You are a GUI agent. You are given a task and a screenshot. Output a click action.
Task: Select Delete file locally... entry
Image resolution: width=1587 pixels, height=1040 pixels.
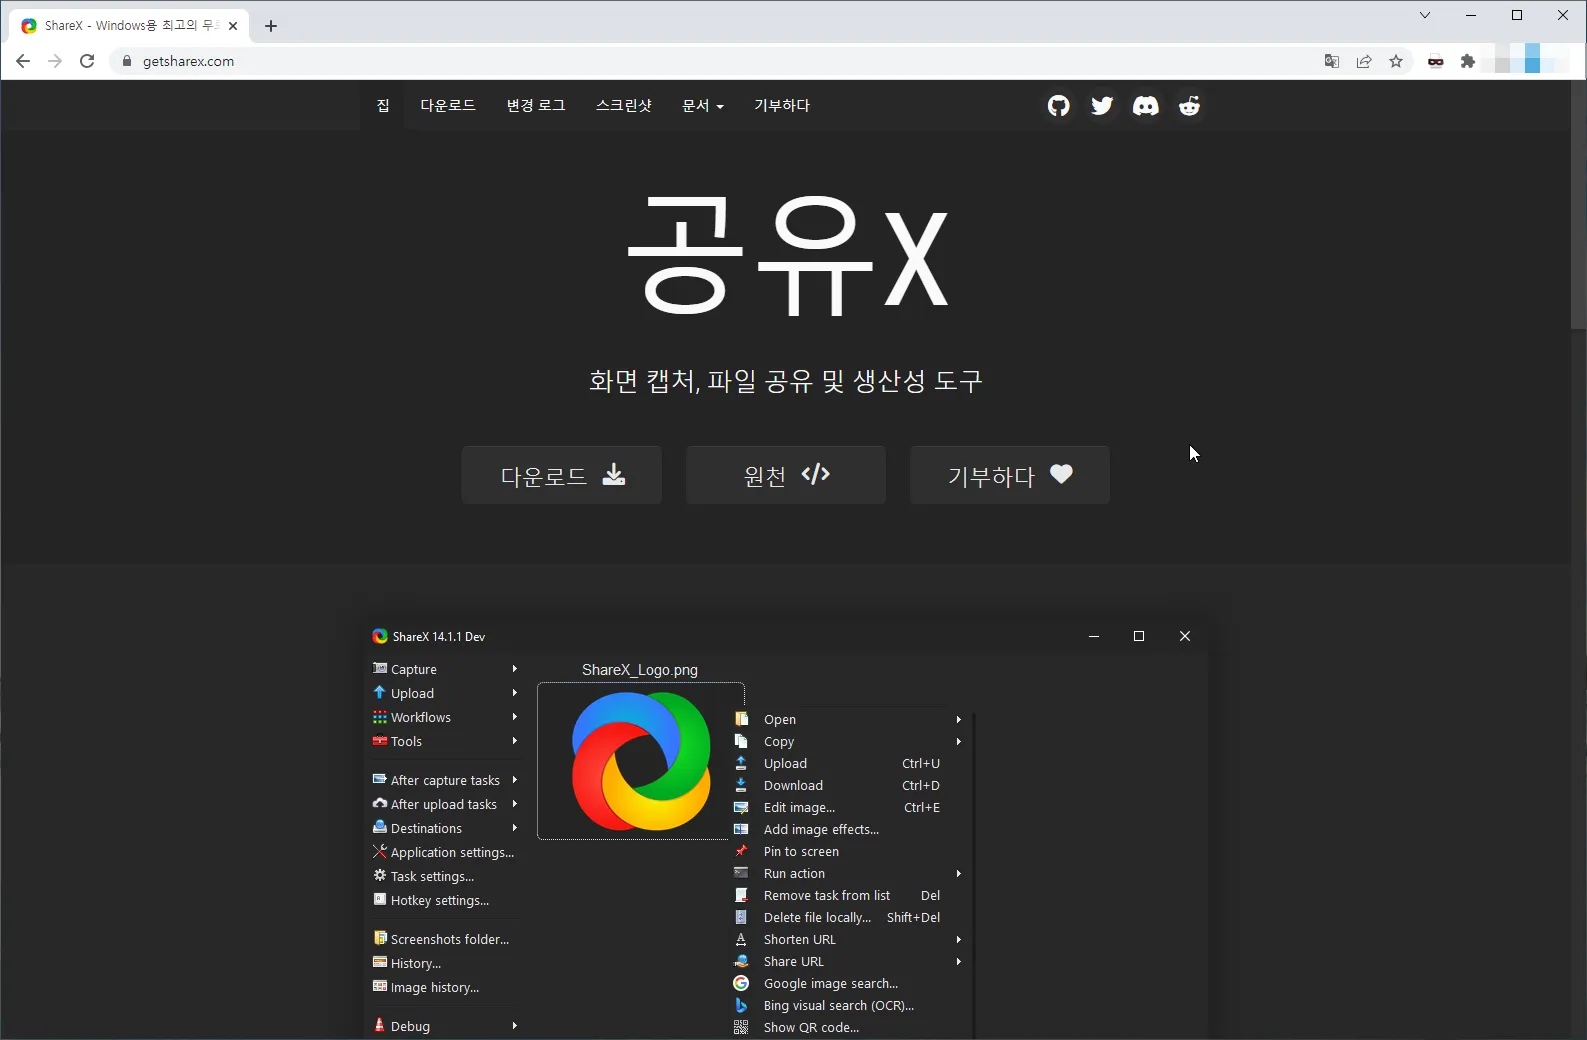[848, 917]
